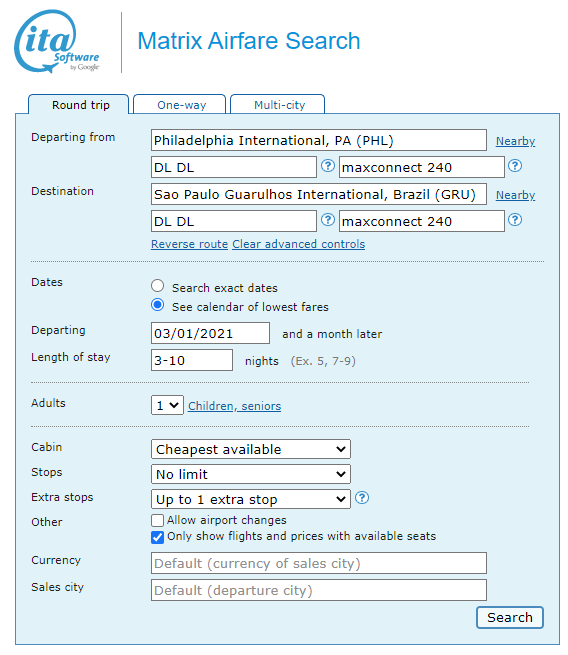Open help icon next to Extra stops

coord(362,498)
